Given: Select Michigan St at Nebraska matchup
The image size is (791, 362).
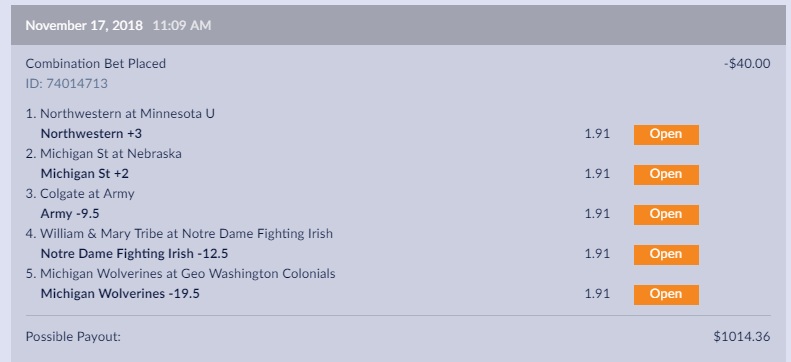Looking at the screenshot, I should click(x=104, y=154).
